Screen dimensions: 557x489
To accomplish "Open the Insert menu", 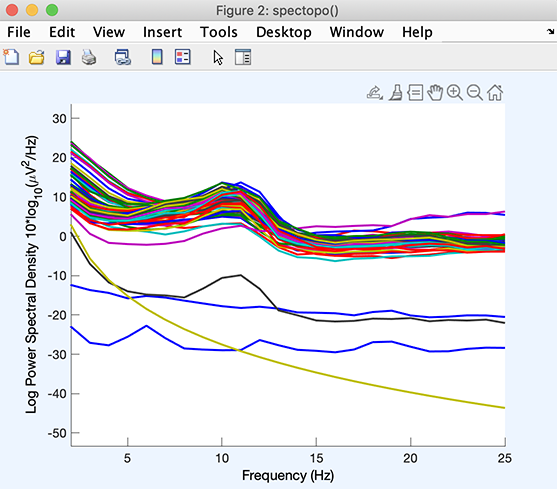I will (162, 32).
